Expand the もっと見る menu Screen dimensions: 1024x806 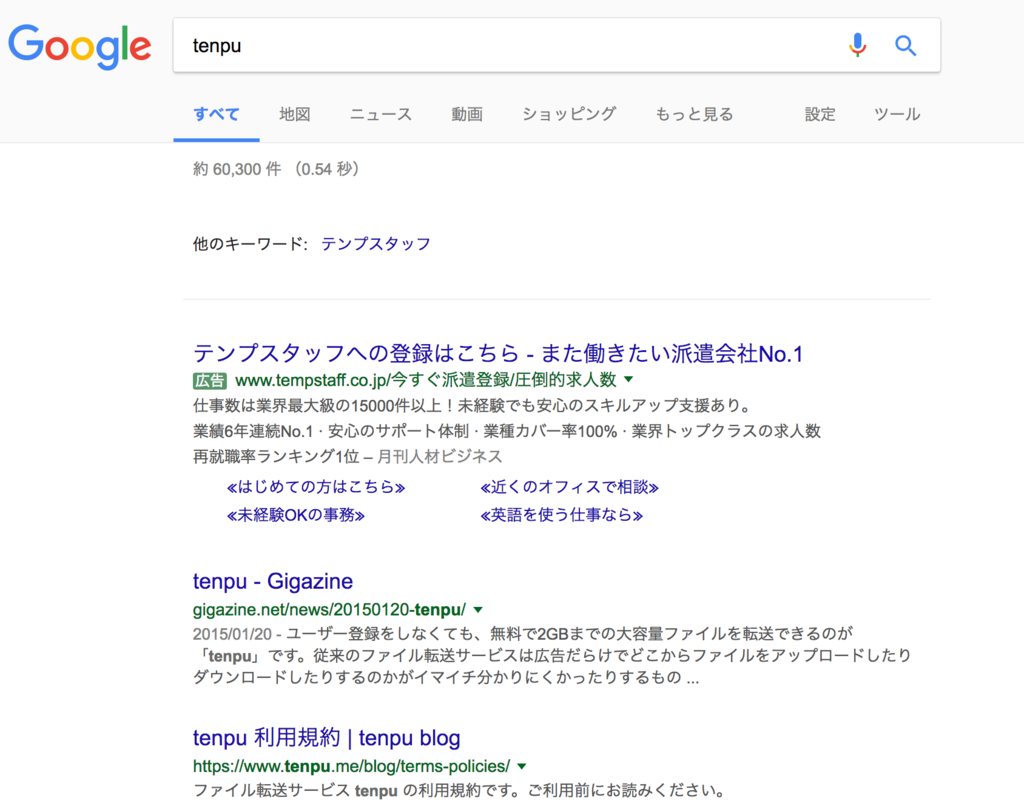[x=694, y=114]
